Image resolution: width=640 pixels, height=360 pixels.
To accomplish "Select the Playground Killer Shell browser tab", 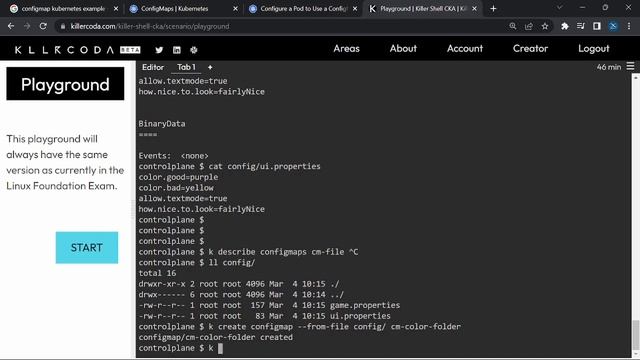I will click(422, 9).
